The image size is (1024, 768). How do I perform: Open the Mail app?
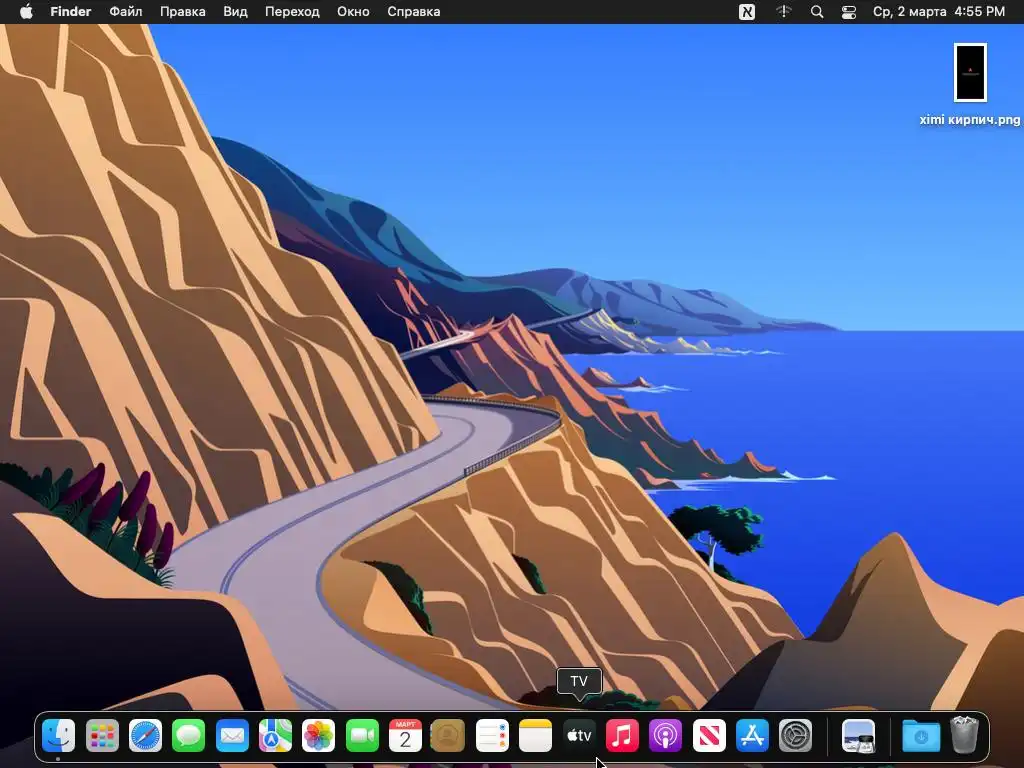232,736
